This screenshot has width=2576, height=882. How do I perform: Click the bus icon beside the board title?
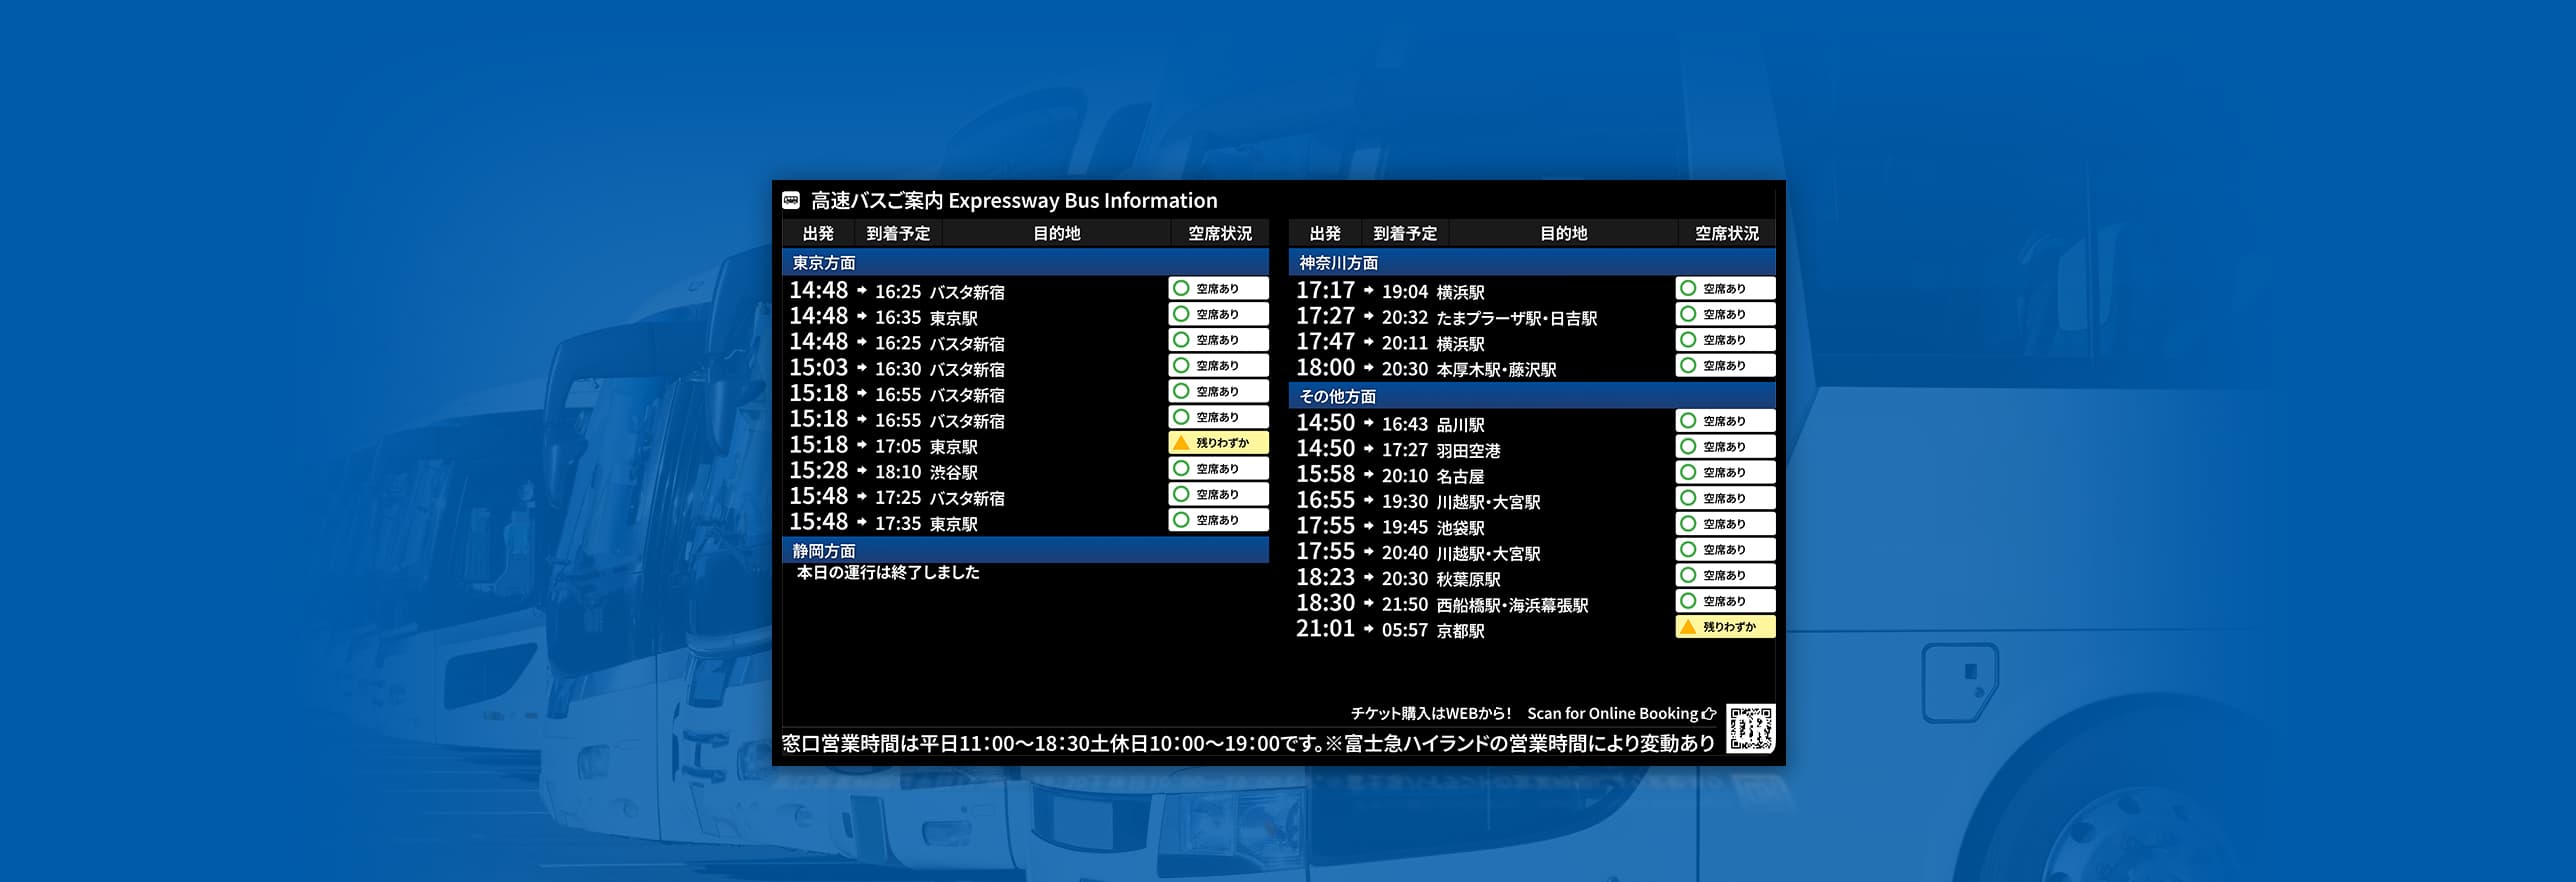[791, 201]
